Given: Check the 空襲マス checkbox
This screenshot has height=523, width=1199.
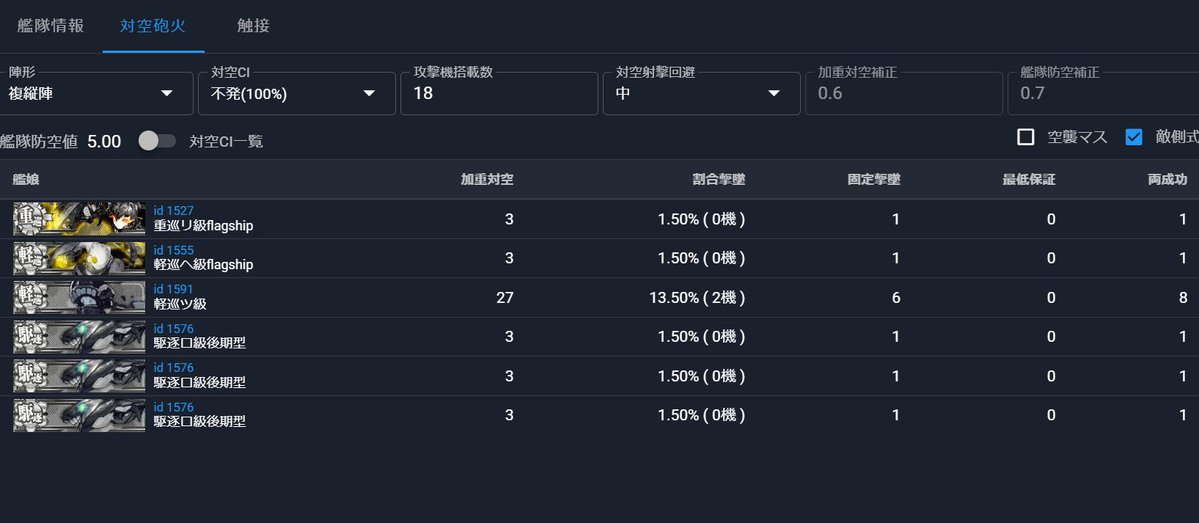Looking at the screenshot, I should [x=1025, y=137].
